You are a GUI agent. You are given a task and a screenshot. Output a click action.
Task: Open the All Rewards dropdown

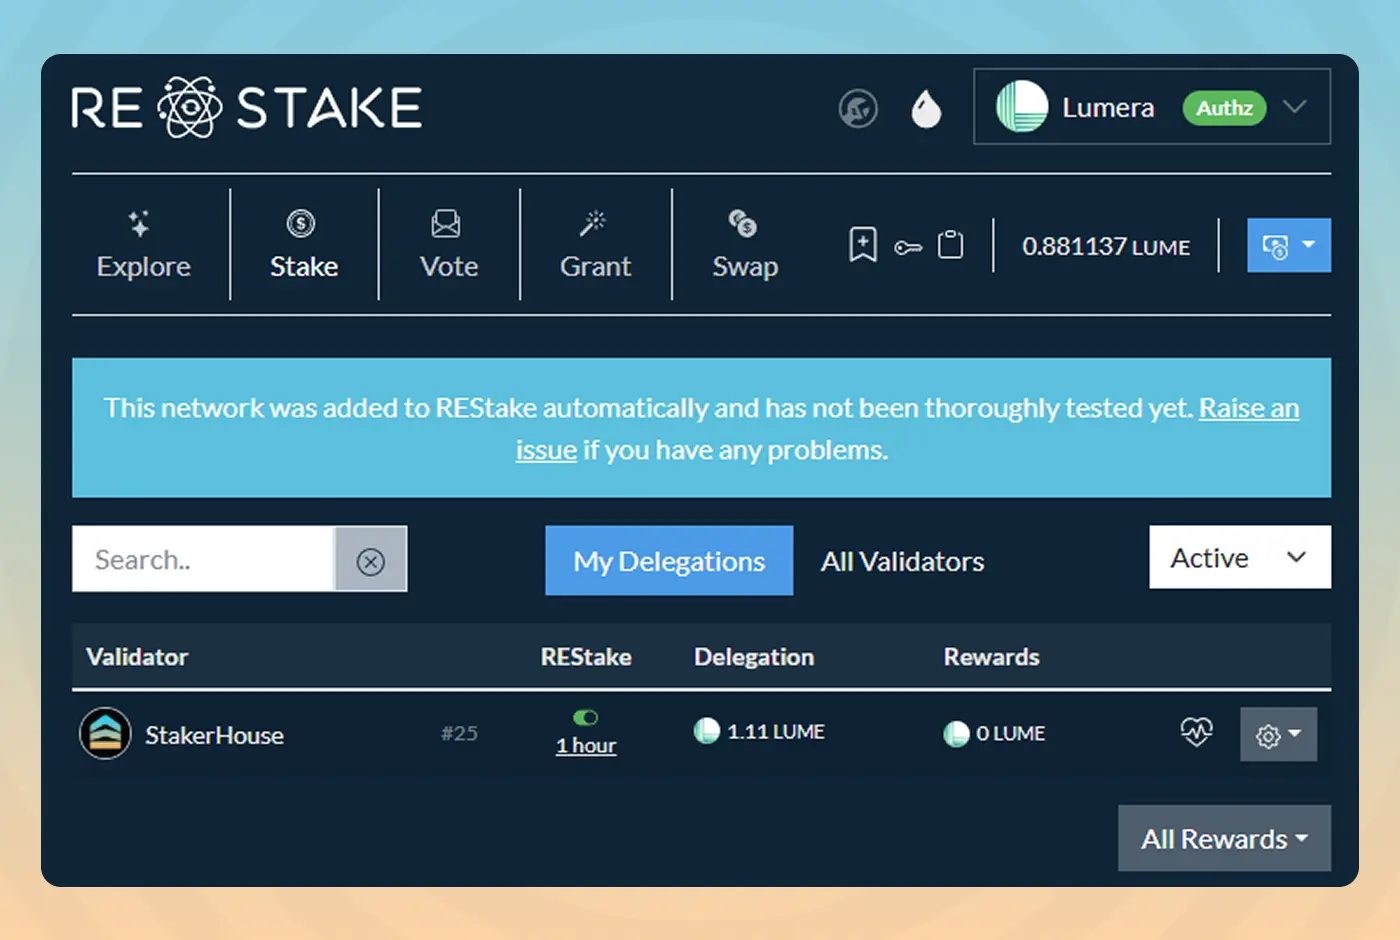(x=1223, y=838)
